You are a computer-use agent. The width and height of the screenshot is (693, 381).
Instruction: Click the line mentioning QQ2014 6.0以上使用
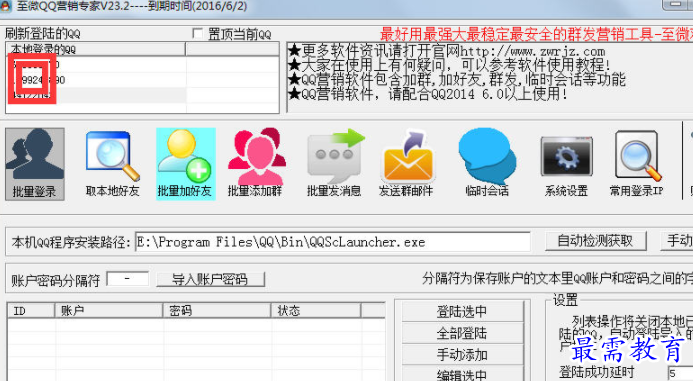(428, 94)
